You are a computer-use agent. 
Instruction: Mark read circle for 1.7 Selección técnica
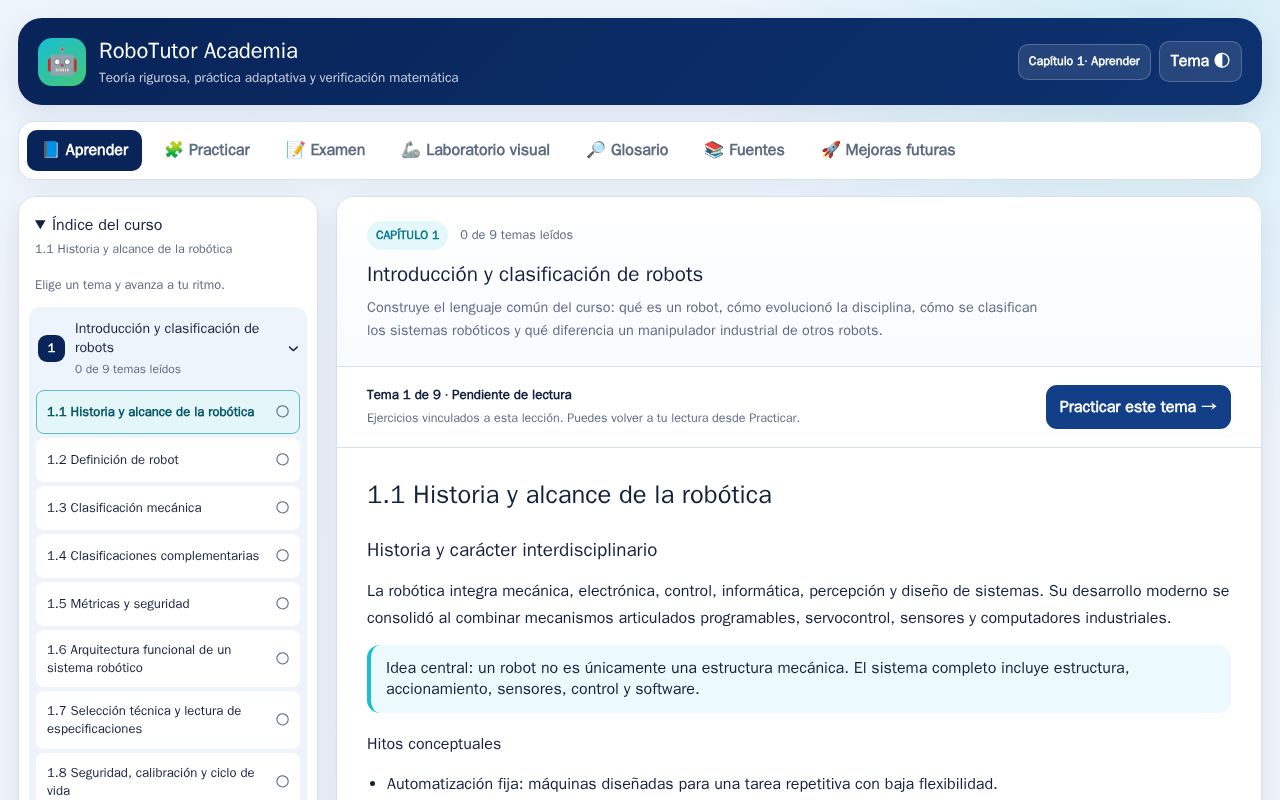click(282, 719)
